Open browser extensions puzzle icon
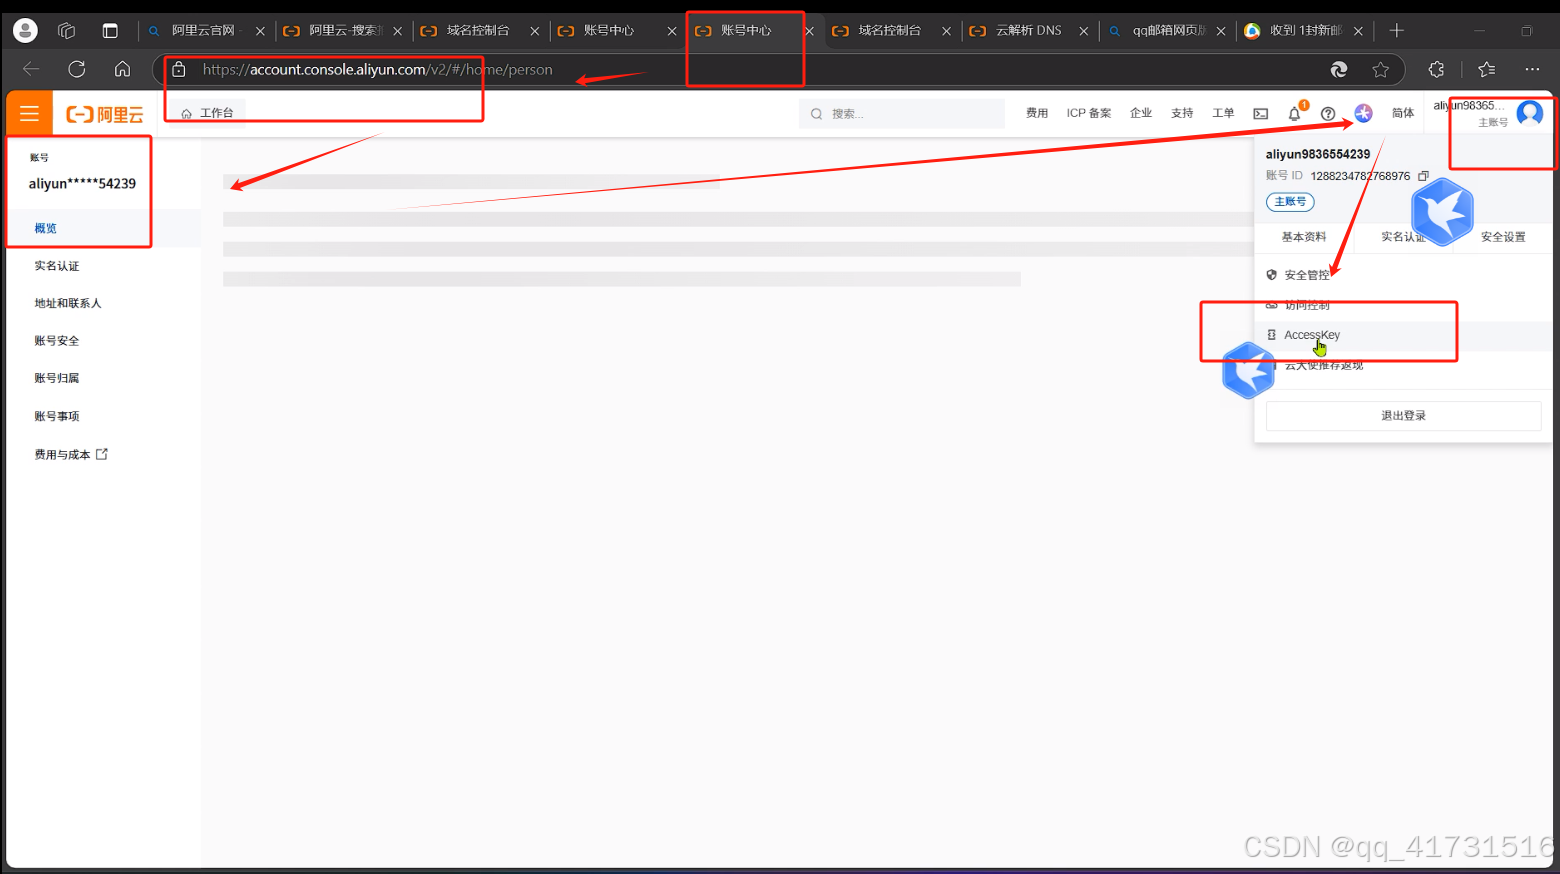The height and width of the screenshot is (874, 1560). 1436,69
